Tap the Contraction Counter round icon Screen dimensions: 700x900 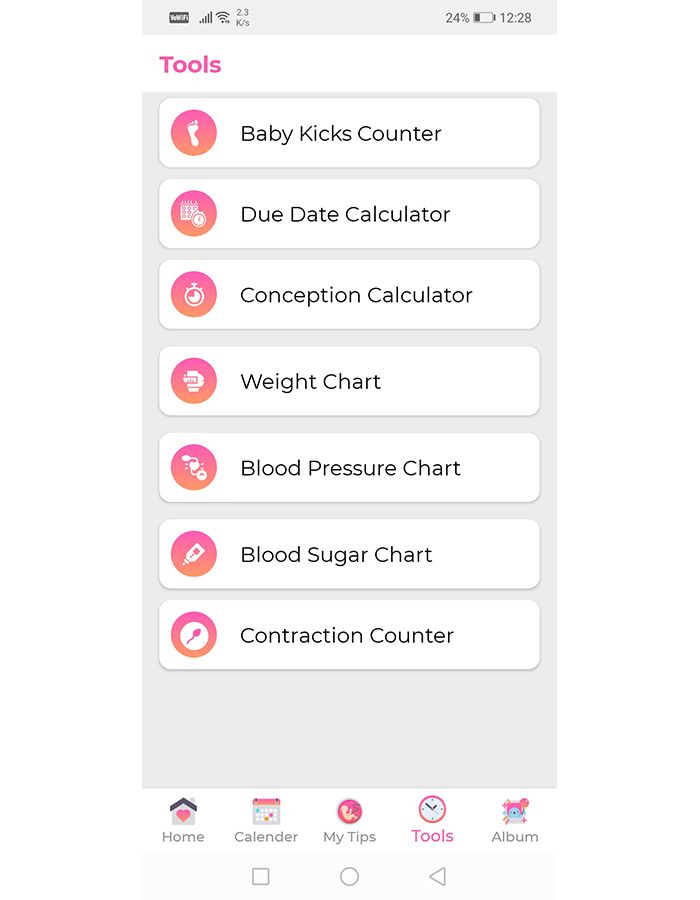pyautogui.click(x=194, y=635)
